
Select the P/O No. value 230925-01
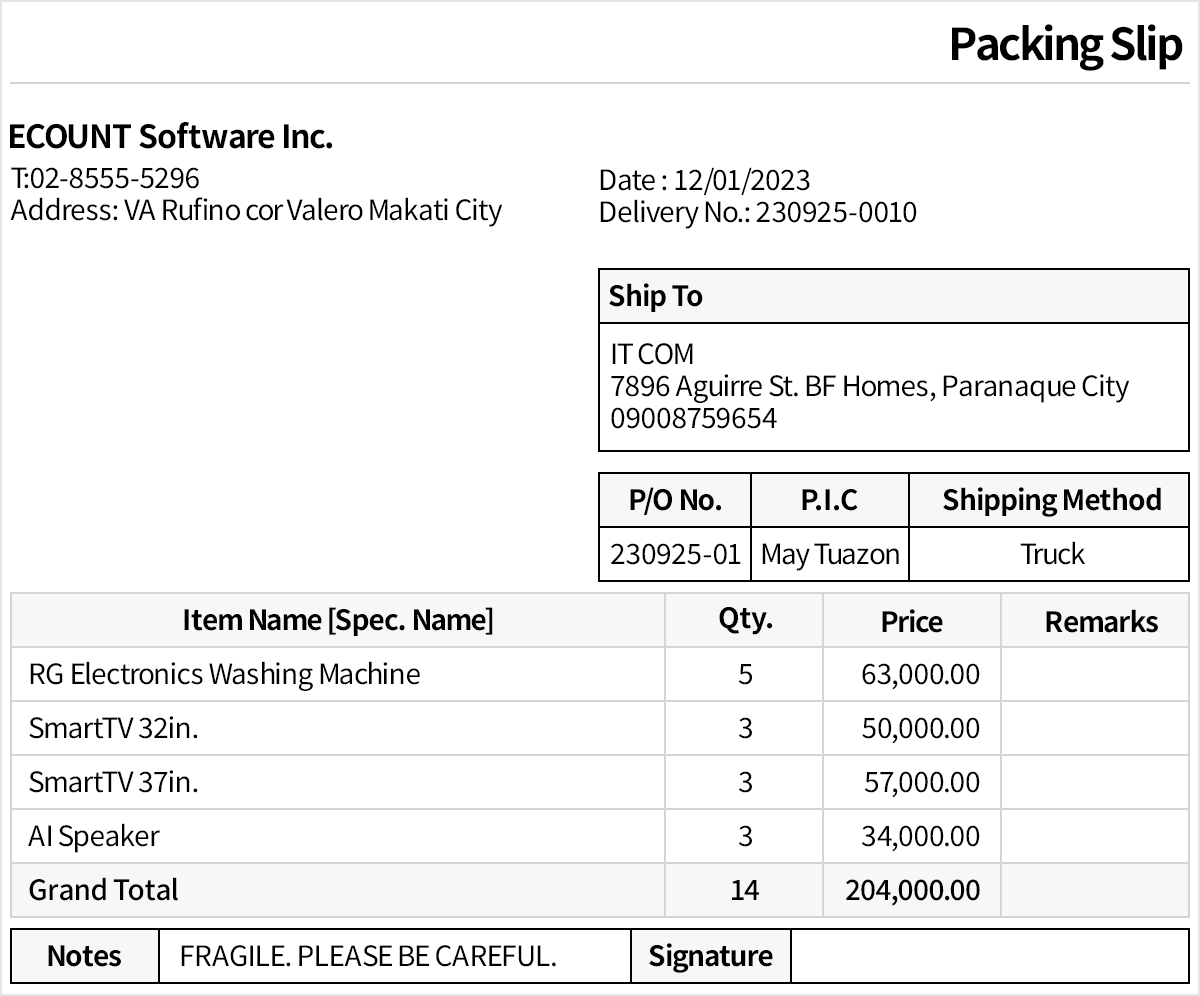675,554
